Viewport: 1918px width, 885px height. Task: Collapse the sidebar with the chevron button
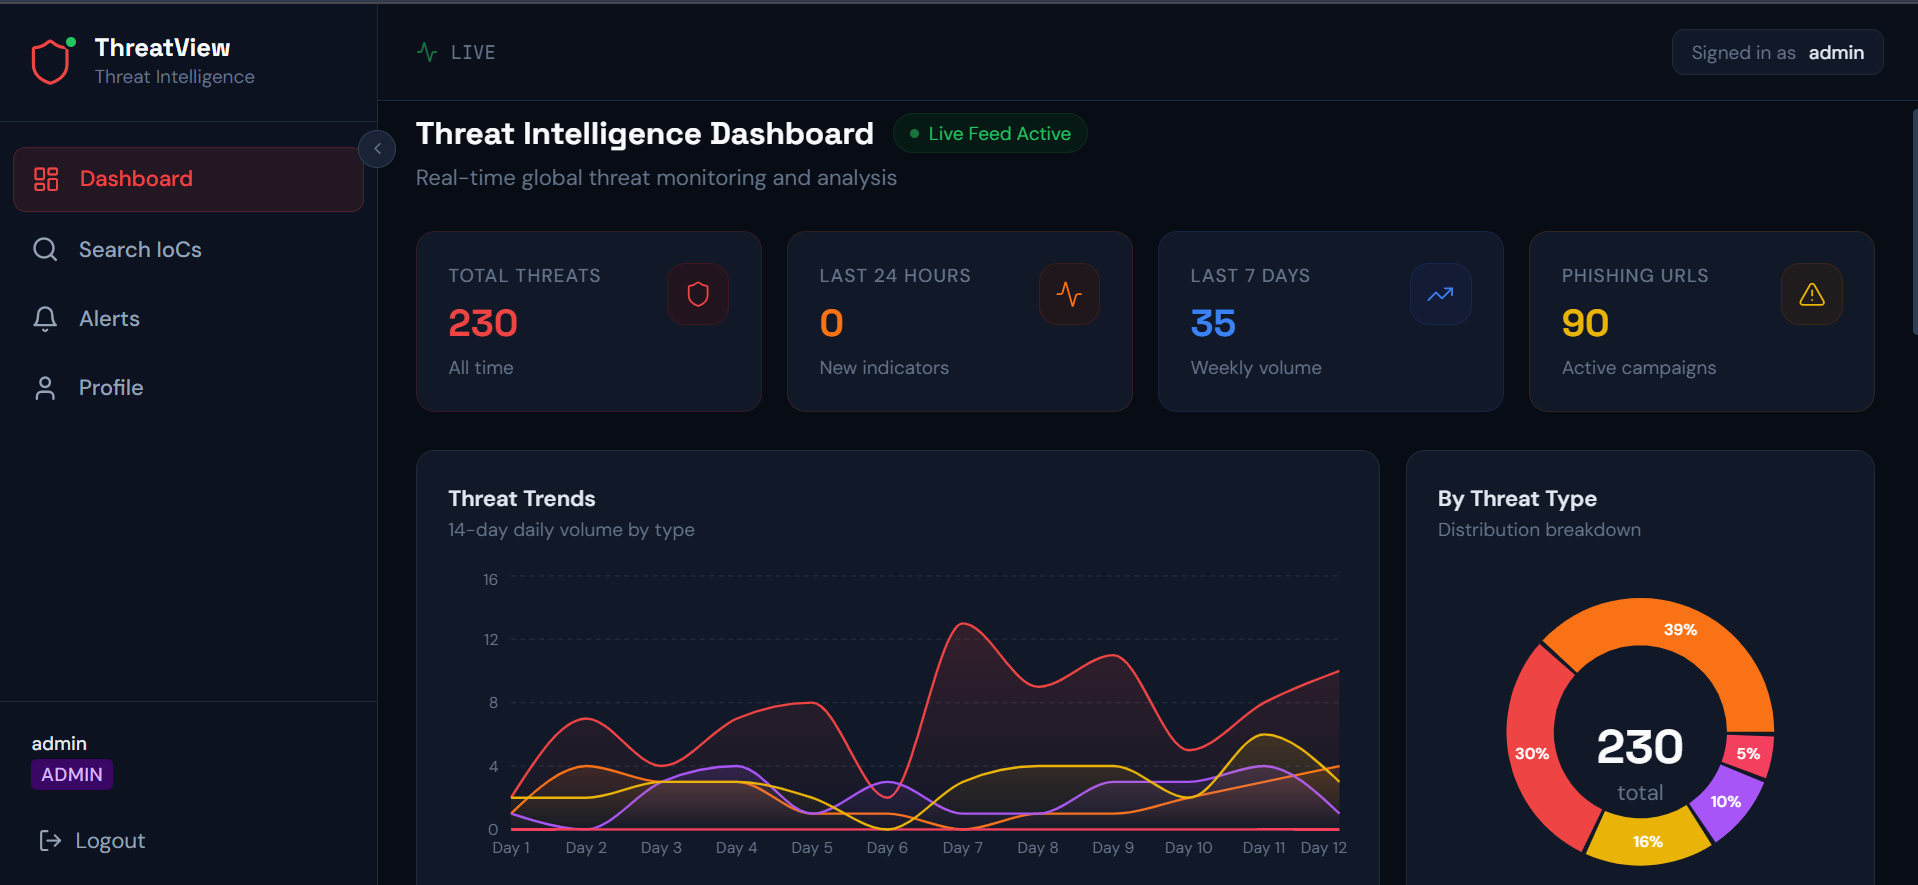click(377, 149)
